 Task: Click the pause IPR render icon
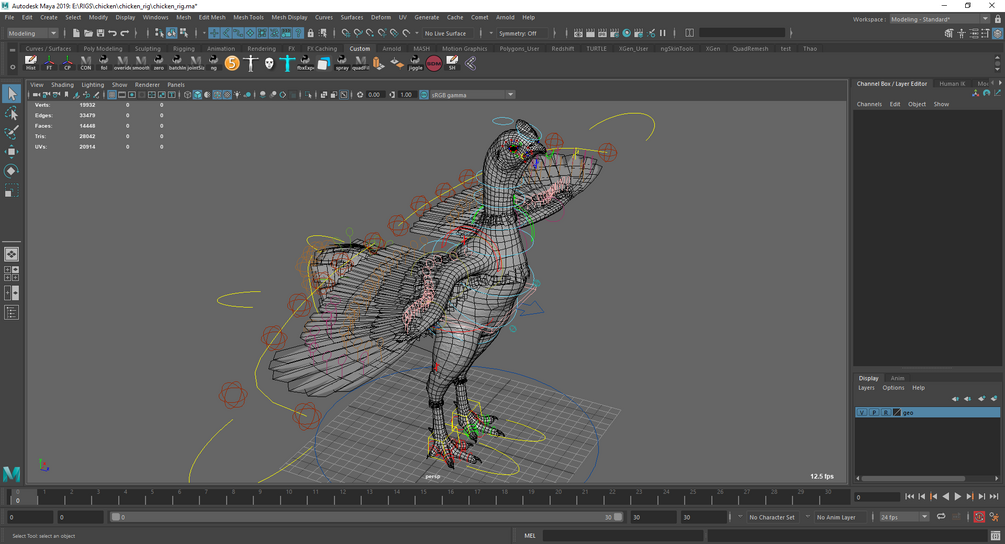pos(663,33)
